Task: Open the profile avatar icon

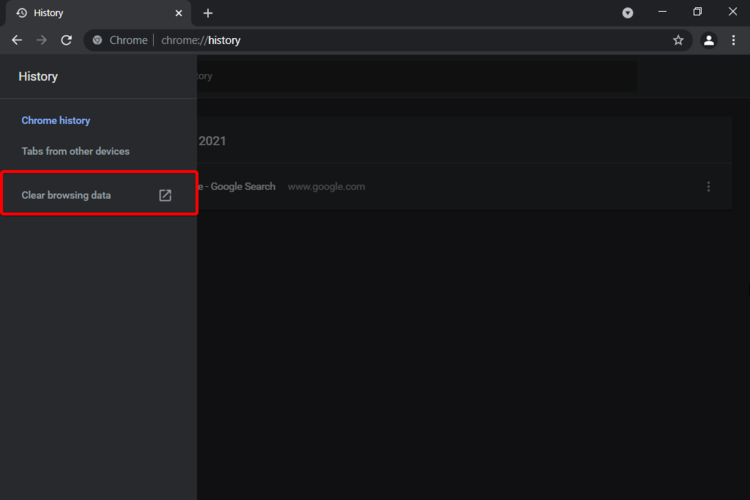Action: 708,41
